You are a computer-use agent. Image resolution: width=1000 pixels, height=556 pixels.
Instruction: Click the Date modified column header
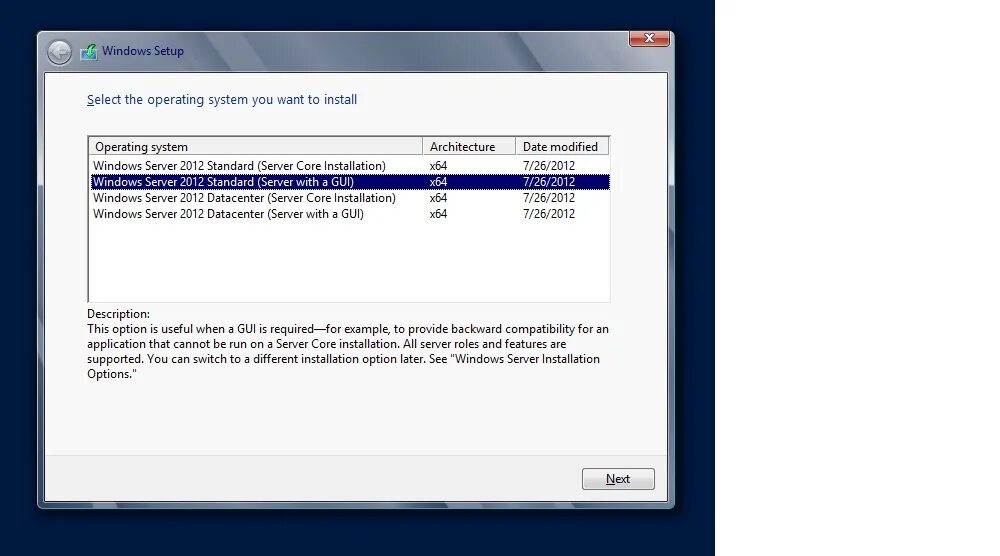click(x=562, y=147)
